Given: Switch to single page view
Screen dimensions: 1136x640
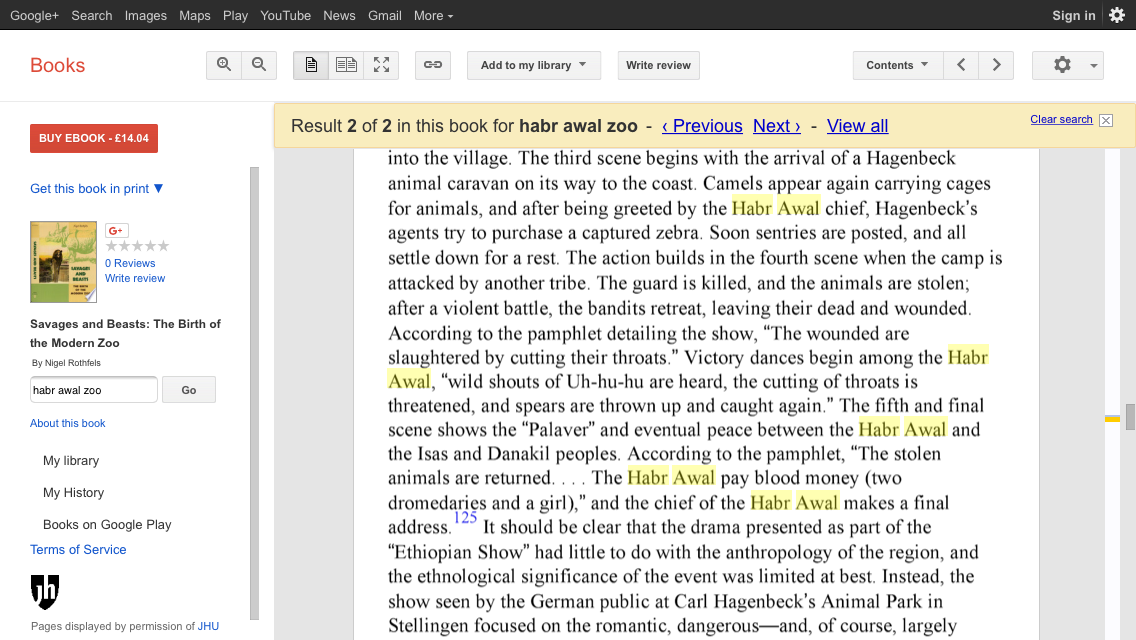Looking at the screenshot, I should coord(311,65).
